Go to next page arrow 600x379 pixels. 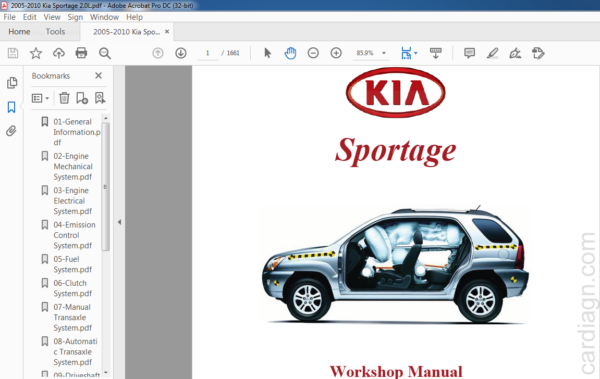181,53
